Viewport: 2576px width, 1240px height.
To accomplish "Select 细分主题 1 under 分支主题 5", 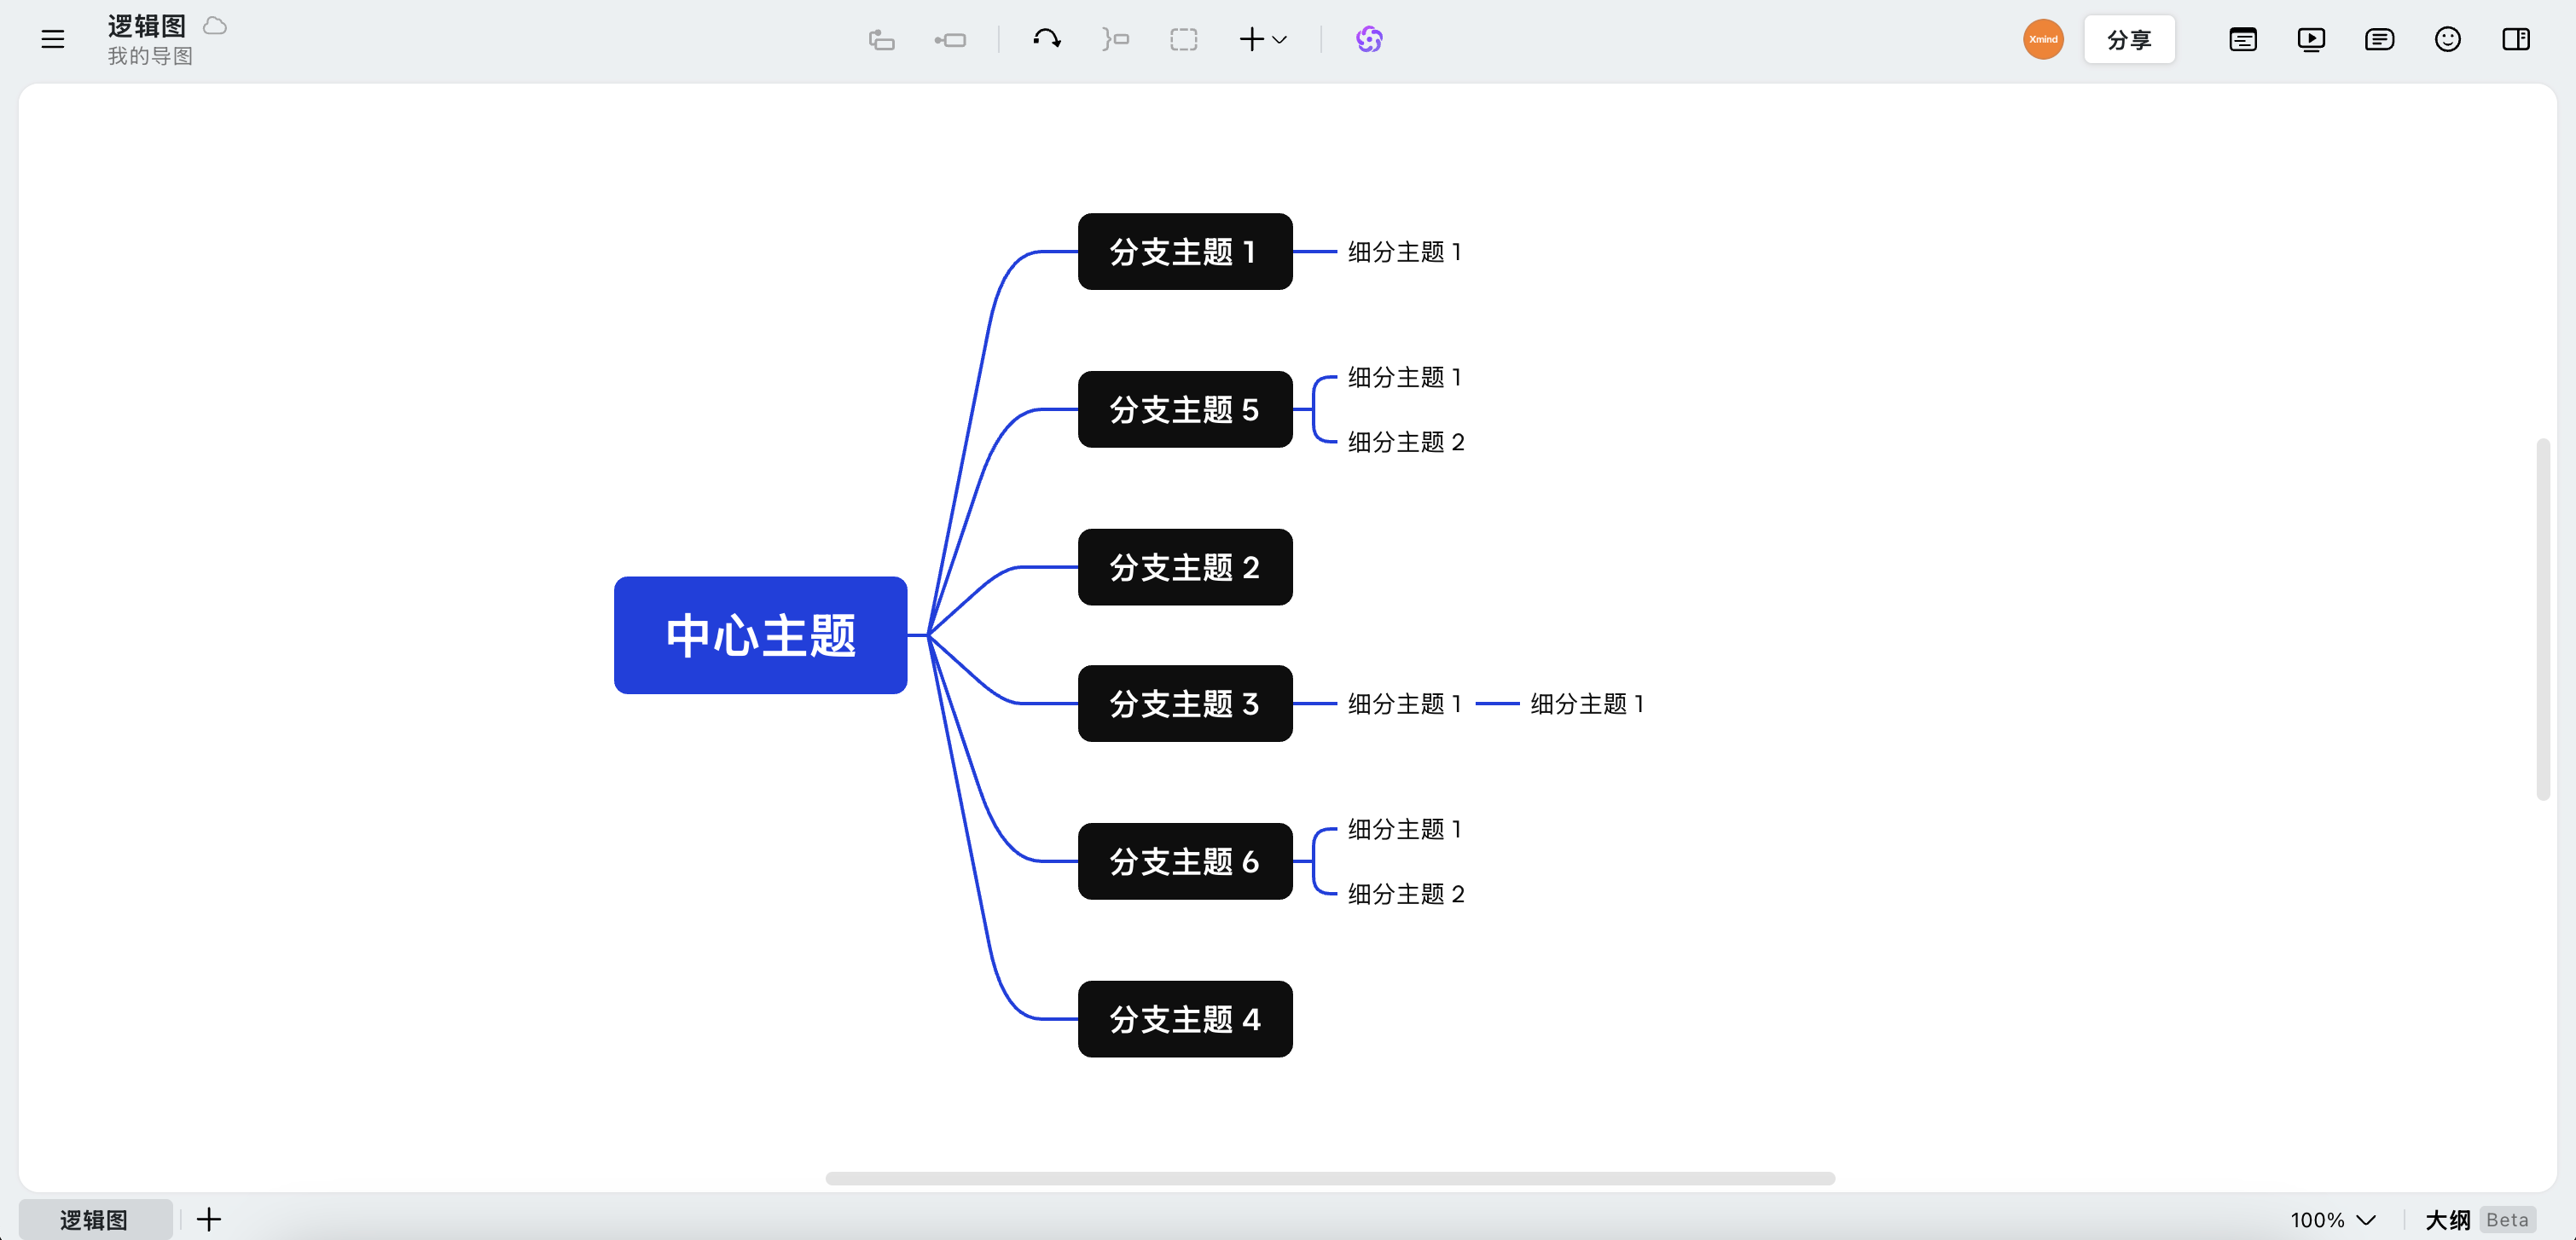I will tap(1405, 377).
